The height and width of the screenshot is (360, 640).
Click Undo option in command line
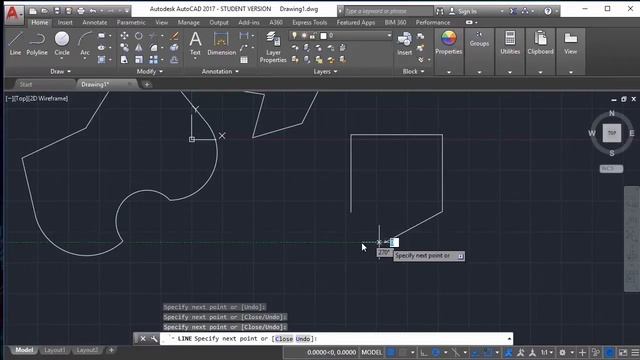click(x=303, y=339)
